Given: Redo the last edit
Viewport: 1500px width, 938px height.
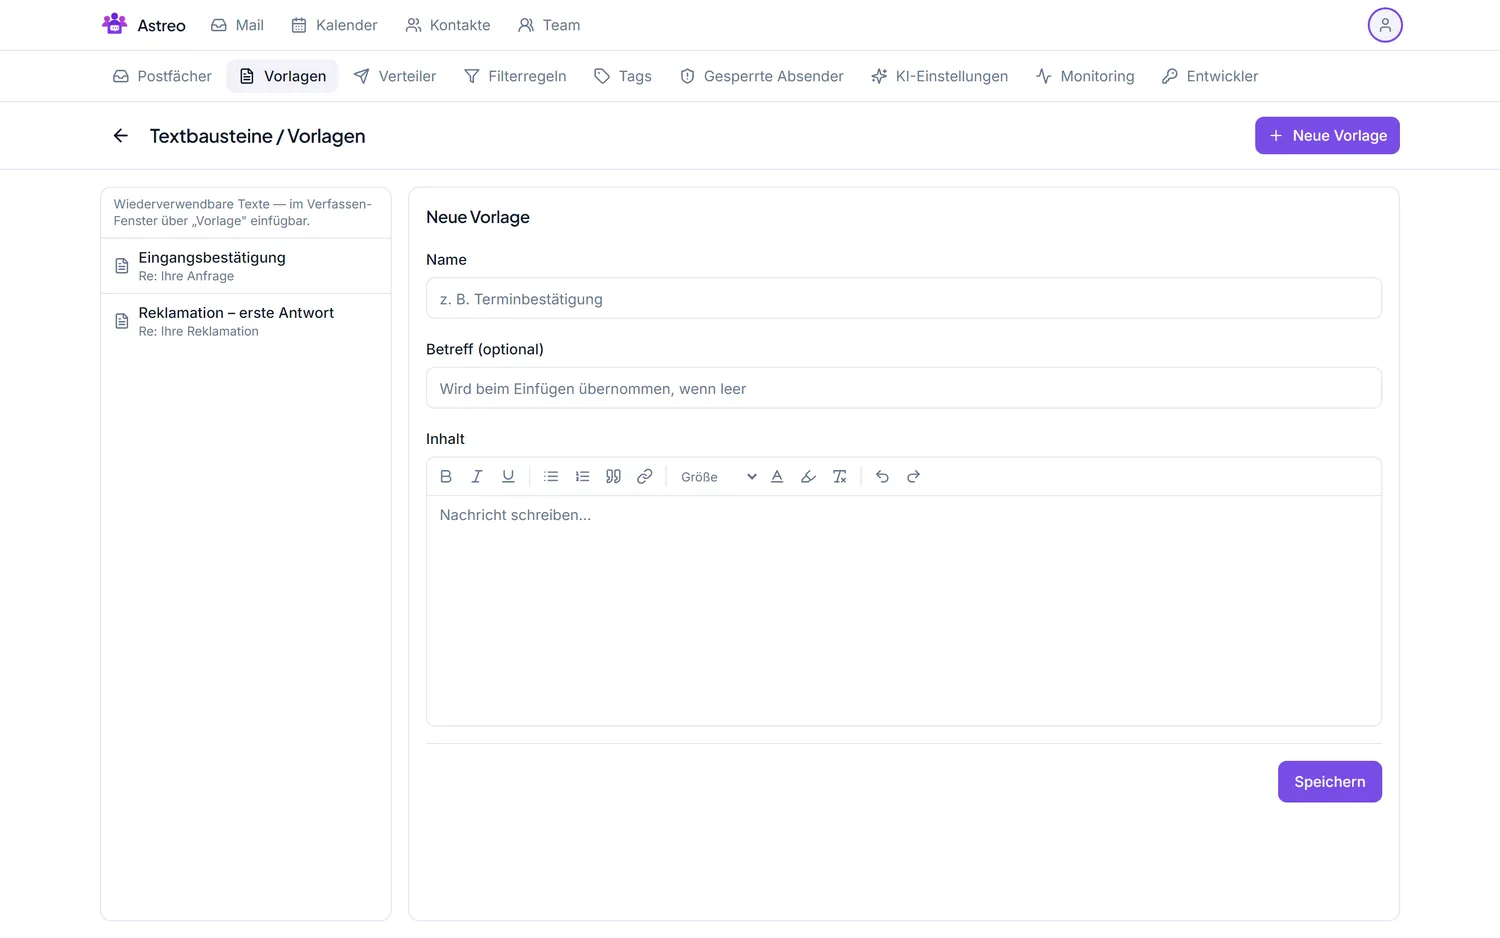Looking at the screenshot, I should coord(913,477).
